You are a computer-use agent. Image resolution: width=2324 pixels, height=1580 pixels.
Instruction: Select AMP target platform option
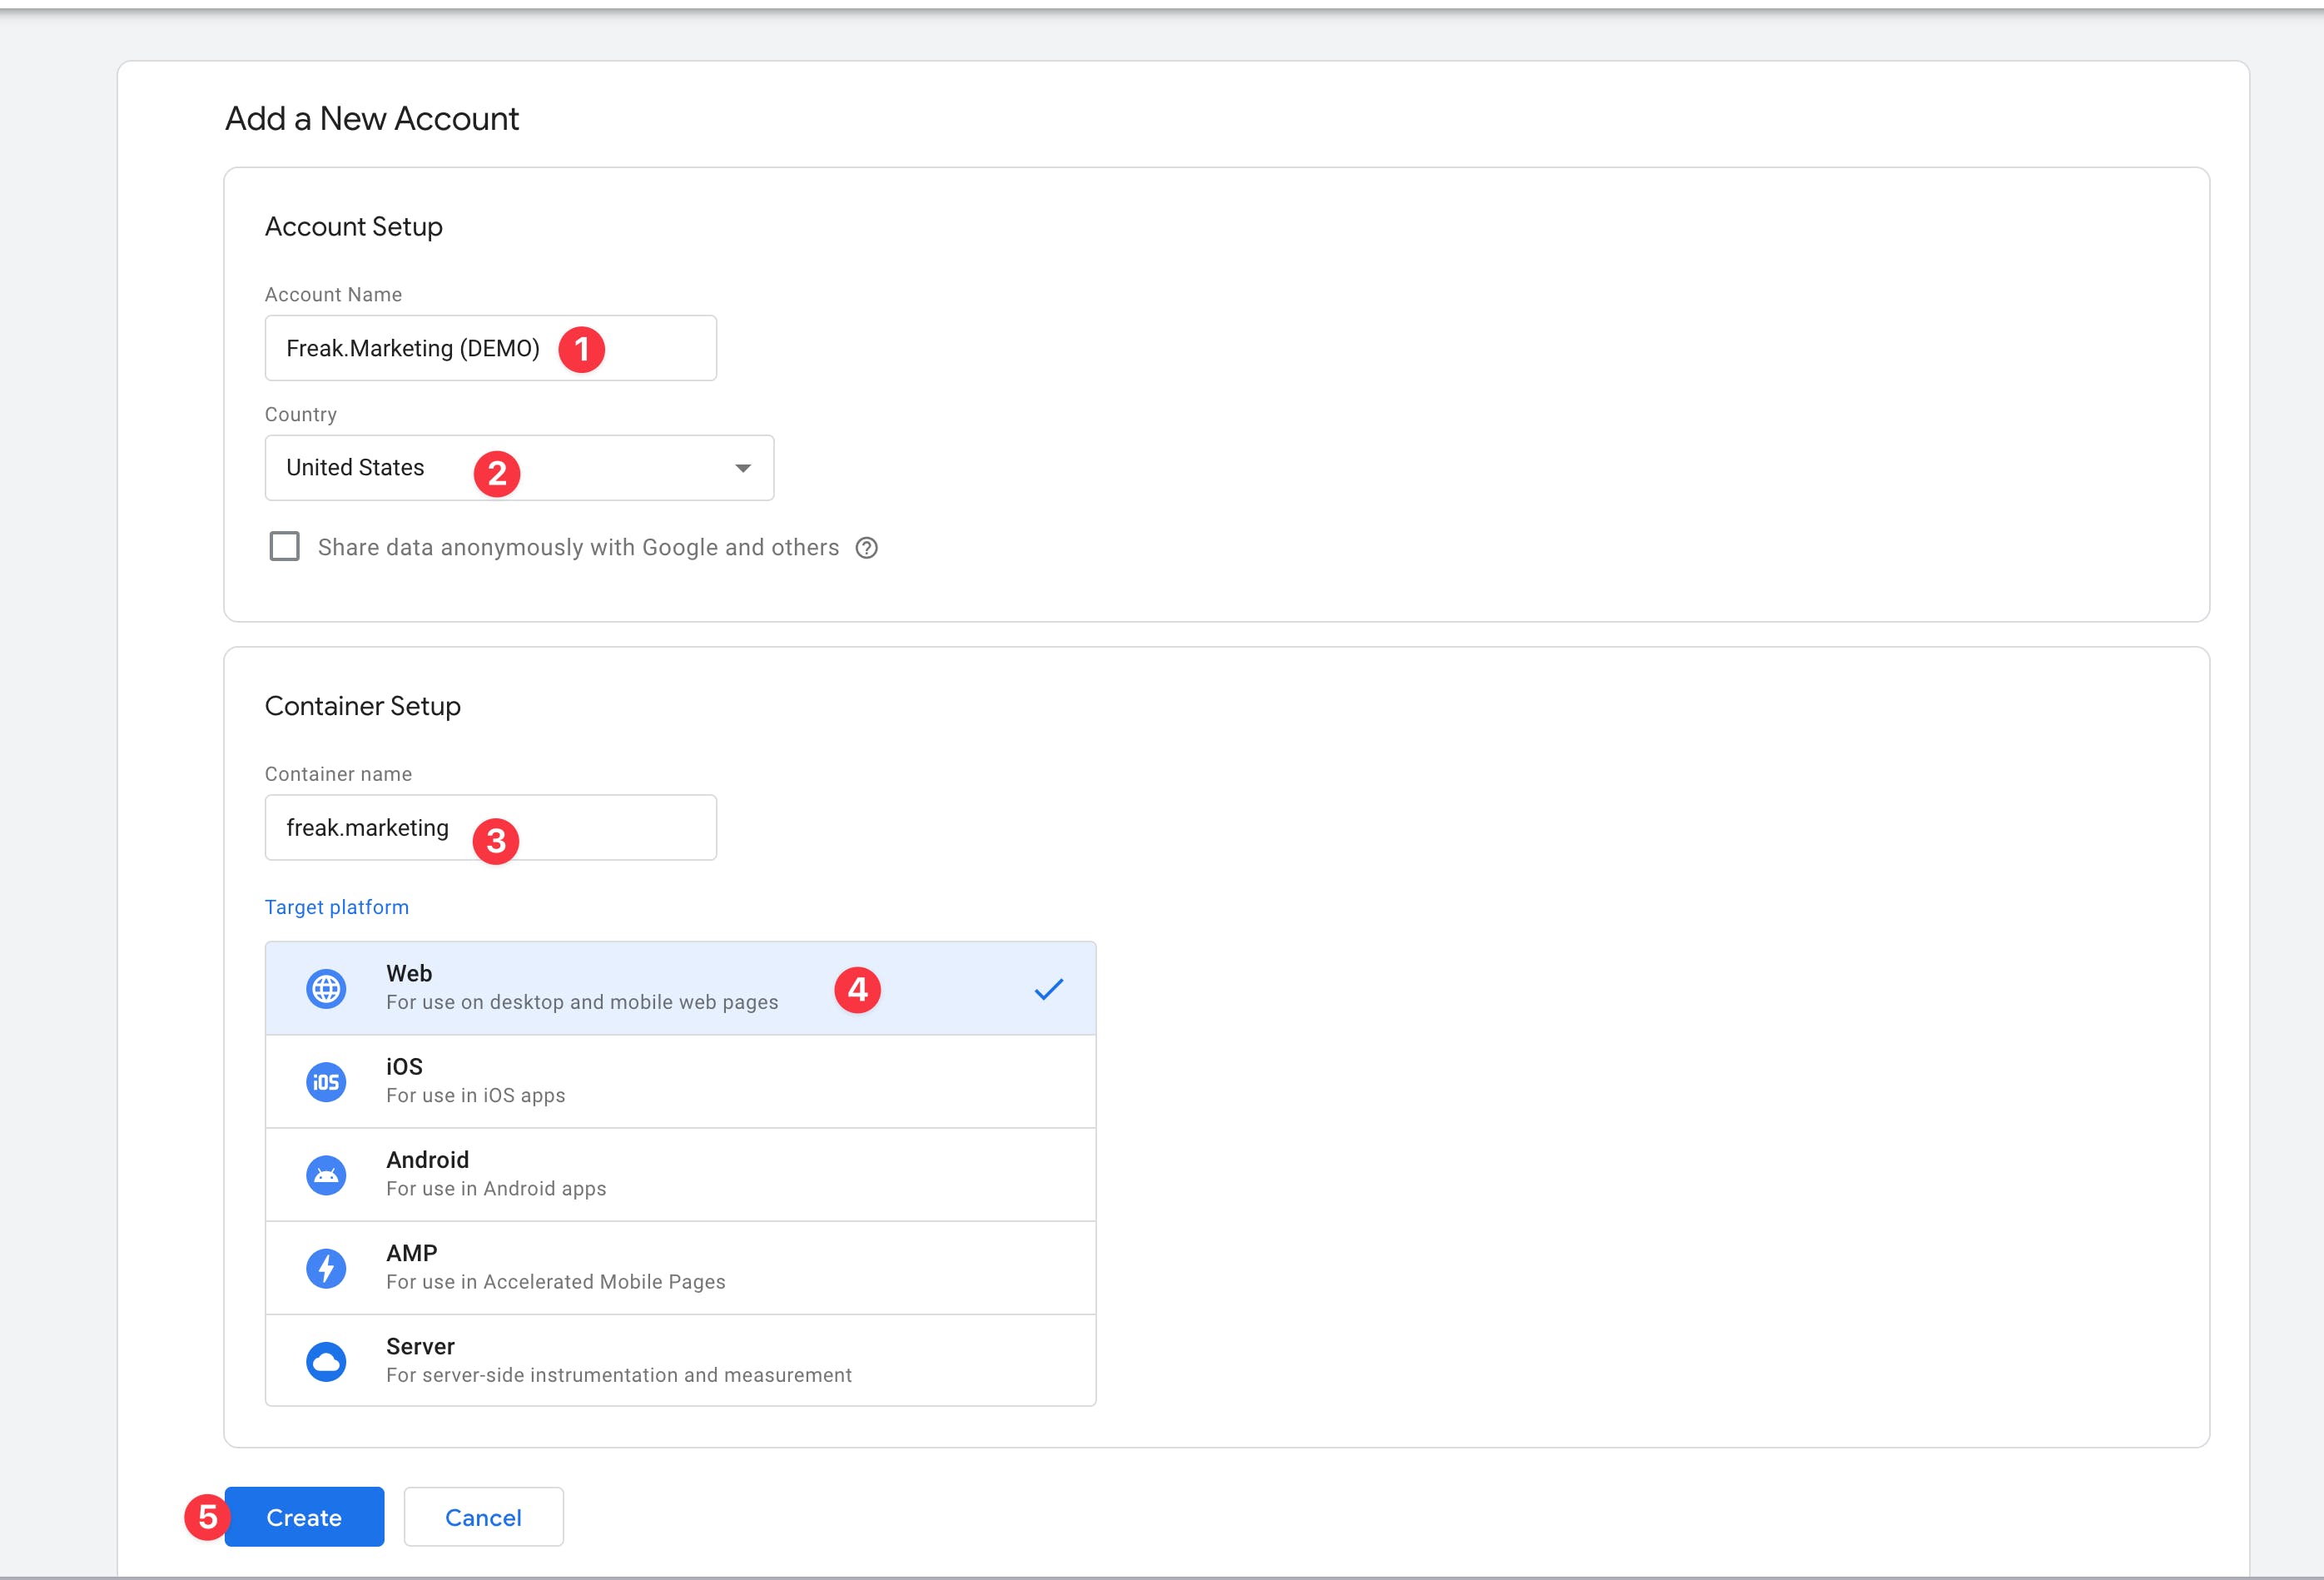tap(680, 1267)
